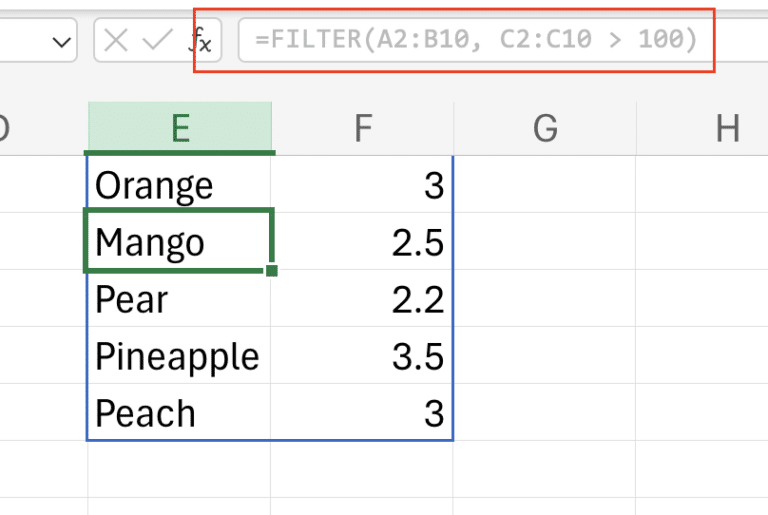
Task: Cancel the formula edit with the X icon
Action: (x=116, y=40)
